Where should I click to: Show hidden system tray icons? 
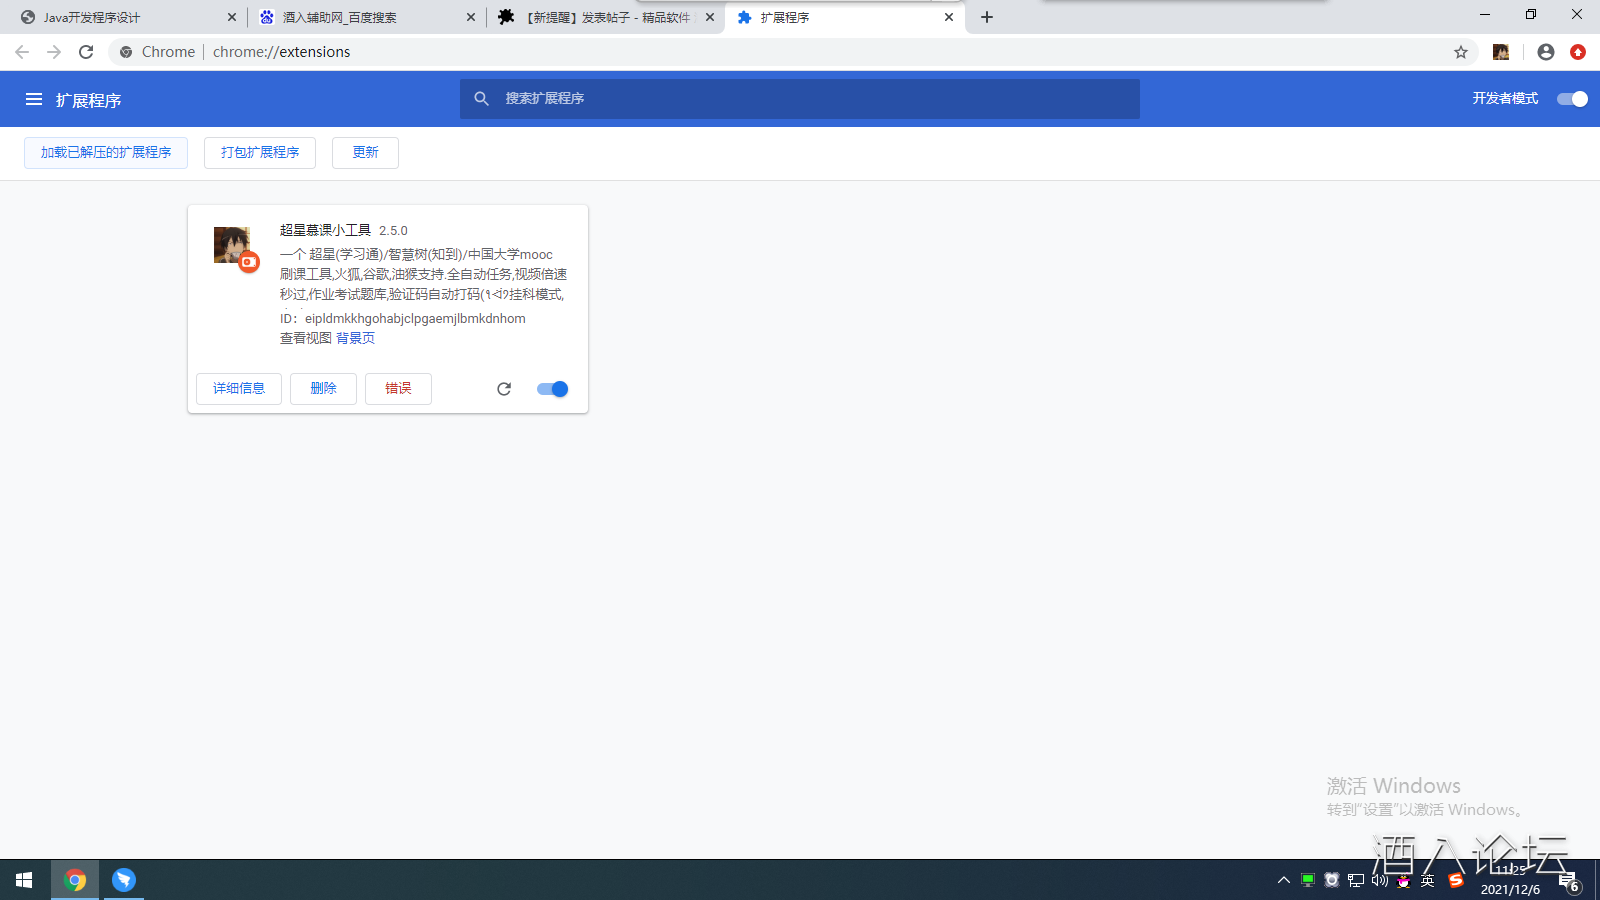pyautogui.click(x=1284, y=880)
